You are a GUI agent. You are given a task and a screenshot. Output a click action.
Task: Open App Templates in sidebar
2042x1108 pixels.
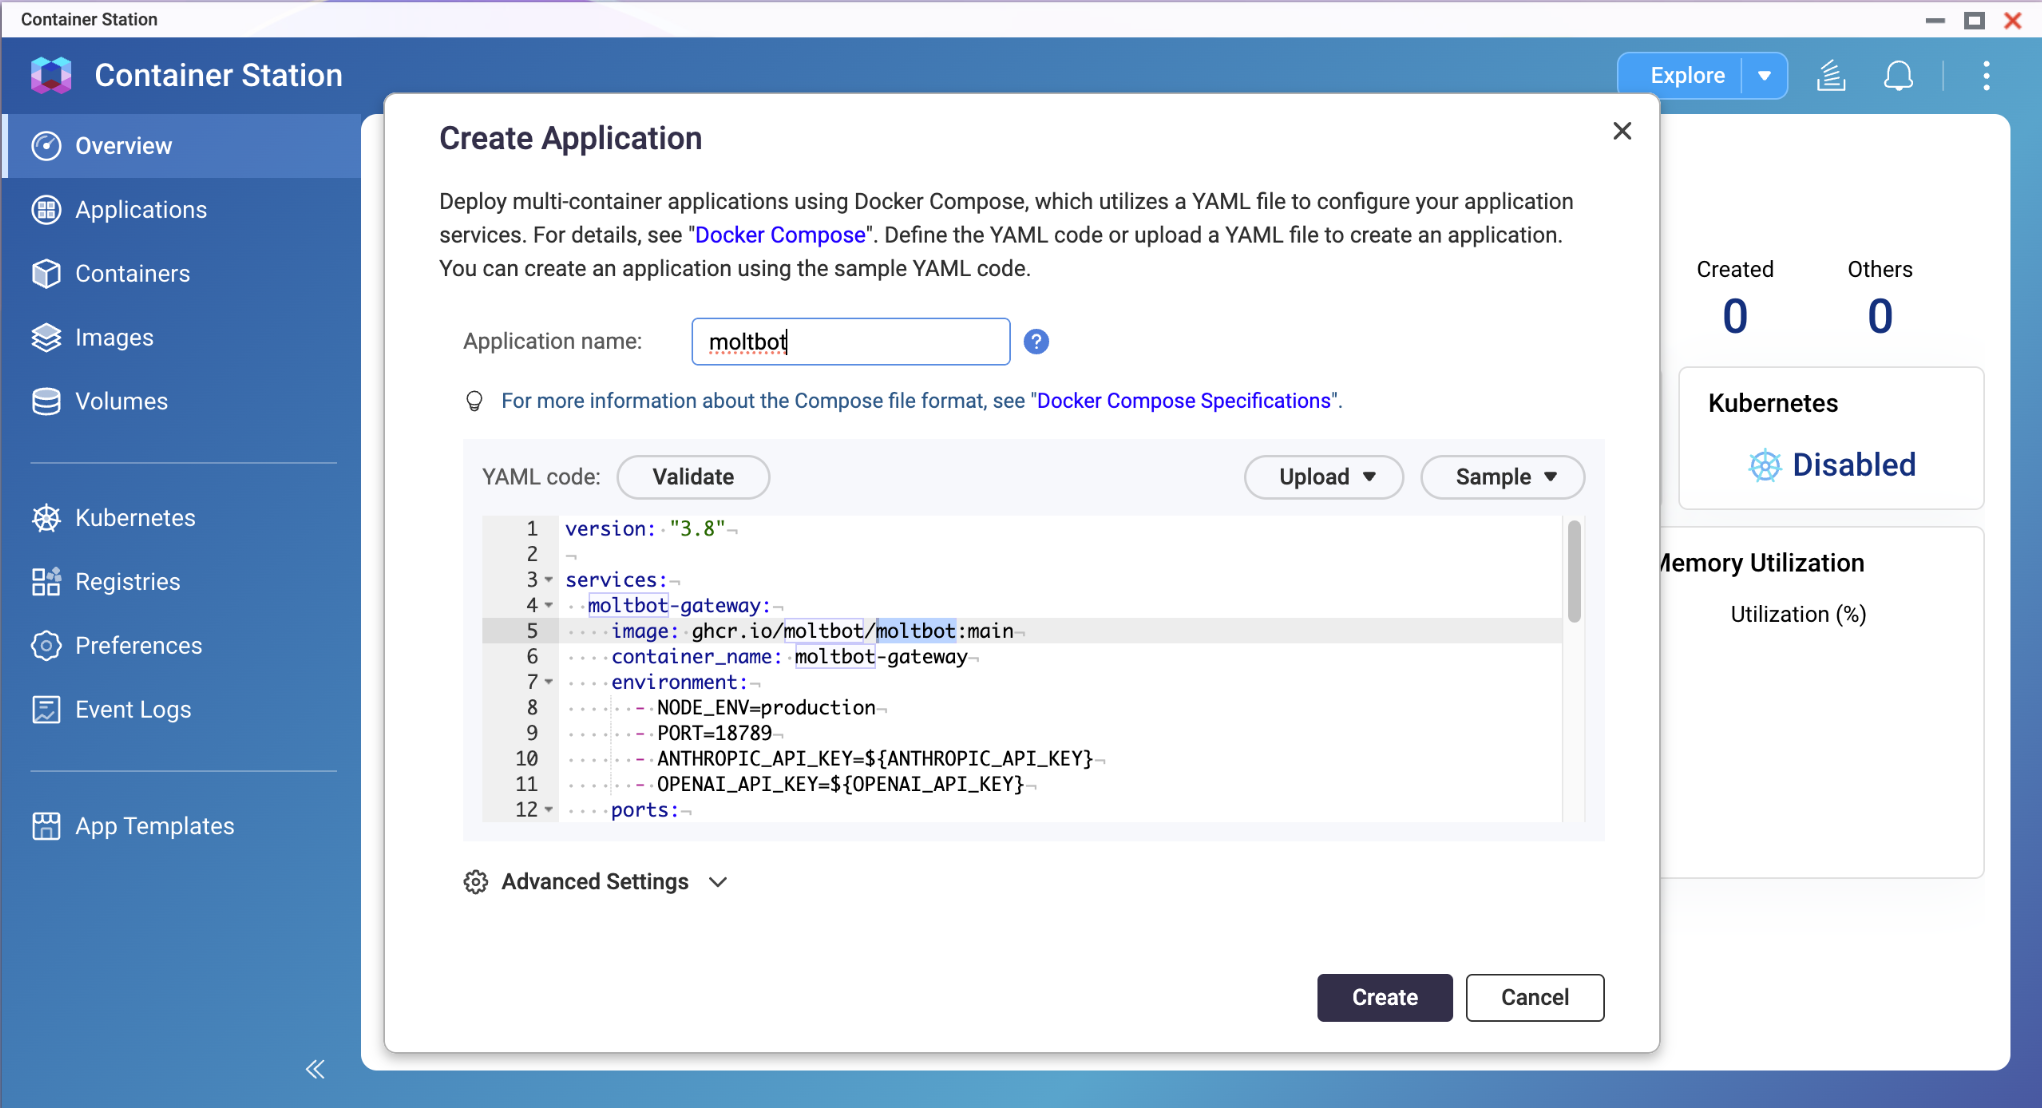[x=154, y=826]
